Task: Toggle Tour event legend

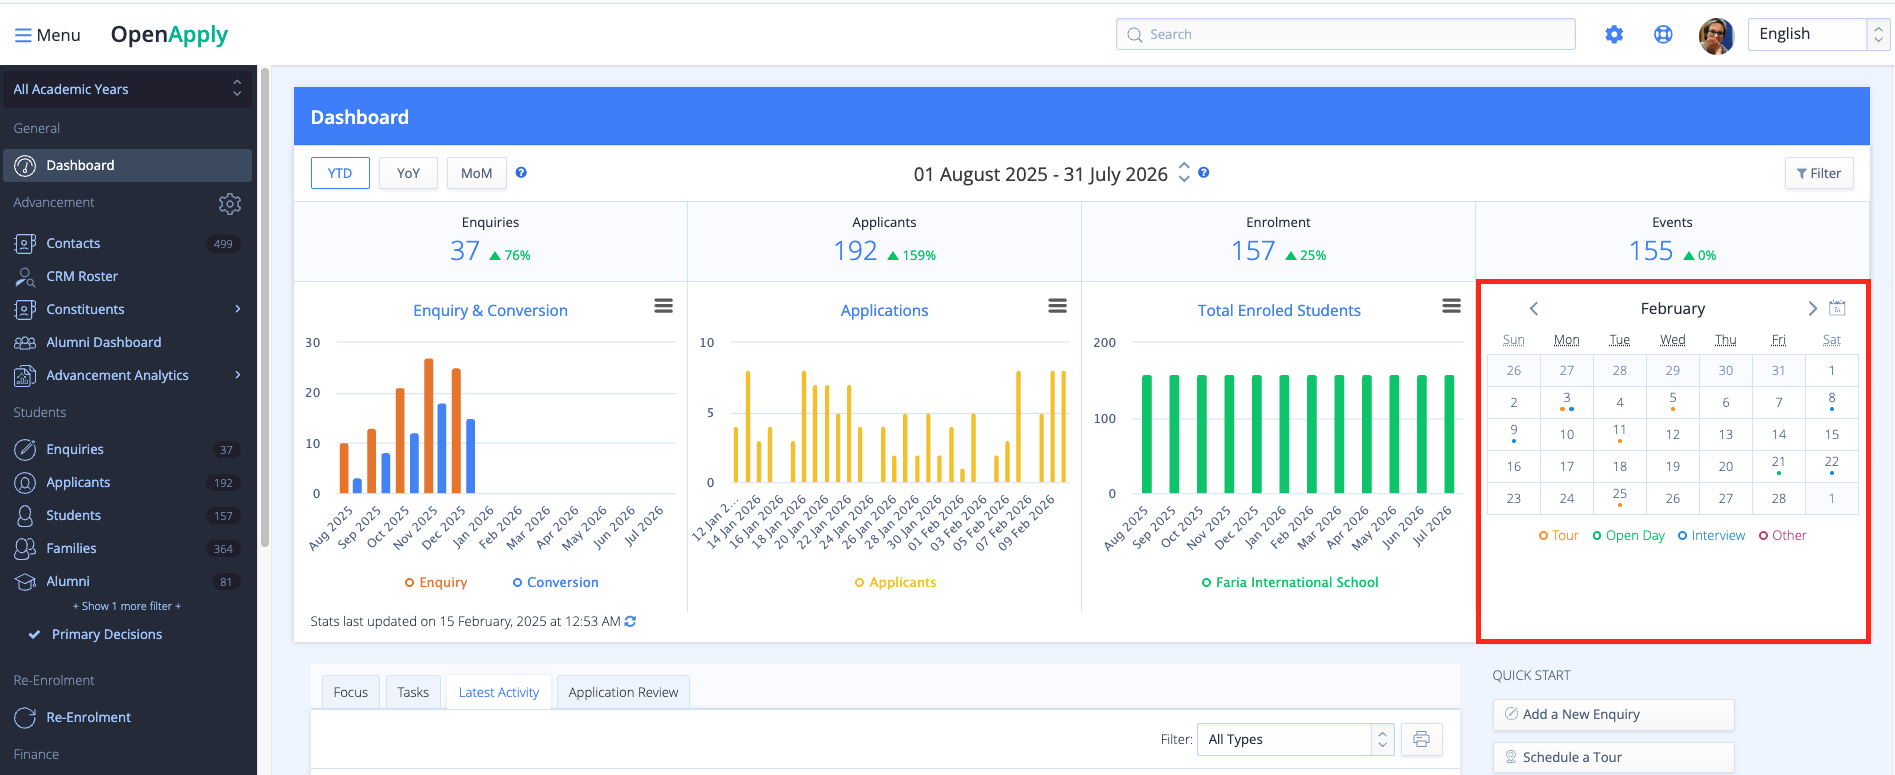Action: click(1559, 535)
